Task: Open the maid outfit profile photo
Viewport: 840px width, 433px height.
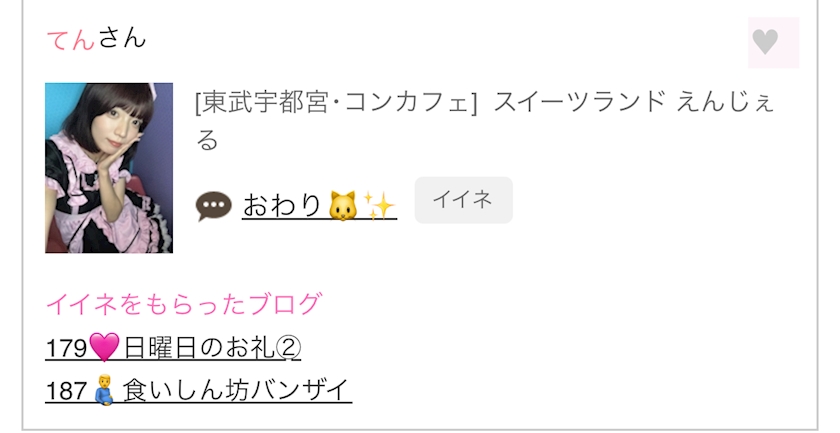Action: [109, 168]
